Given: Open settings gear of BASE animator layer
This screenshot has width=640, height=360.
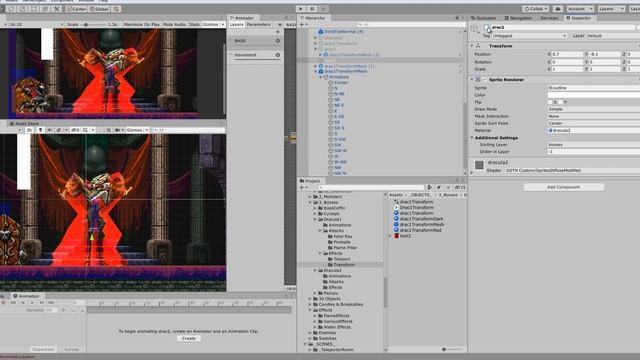Looking at the screenshot, I should pyautogui.click(x=278, y=41).
